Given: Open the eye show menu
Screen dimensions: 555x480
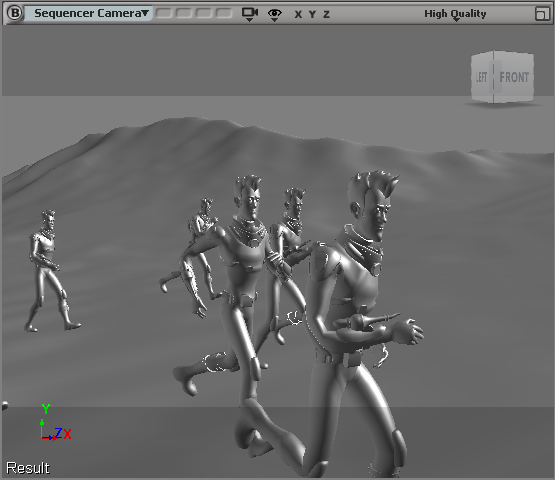Looking at the screenshot, I should pyautogui.click(x=275, y=15).
